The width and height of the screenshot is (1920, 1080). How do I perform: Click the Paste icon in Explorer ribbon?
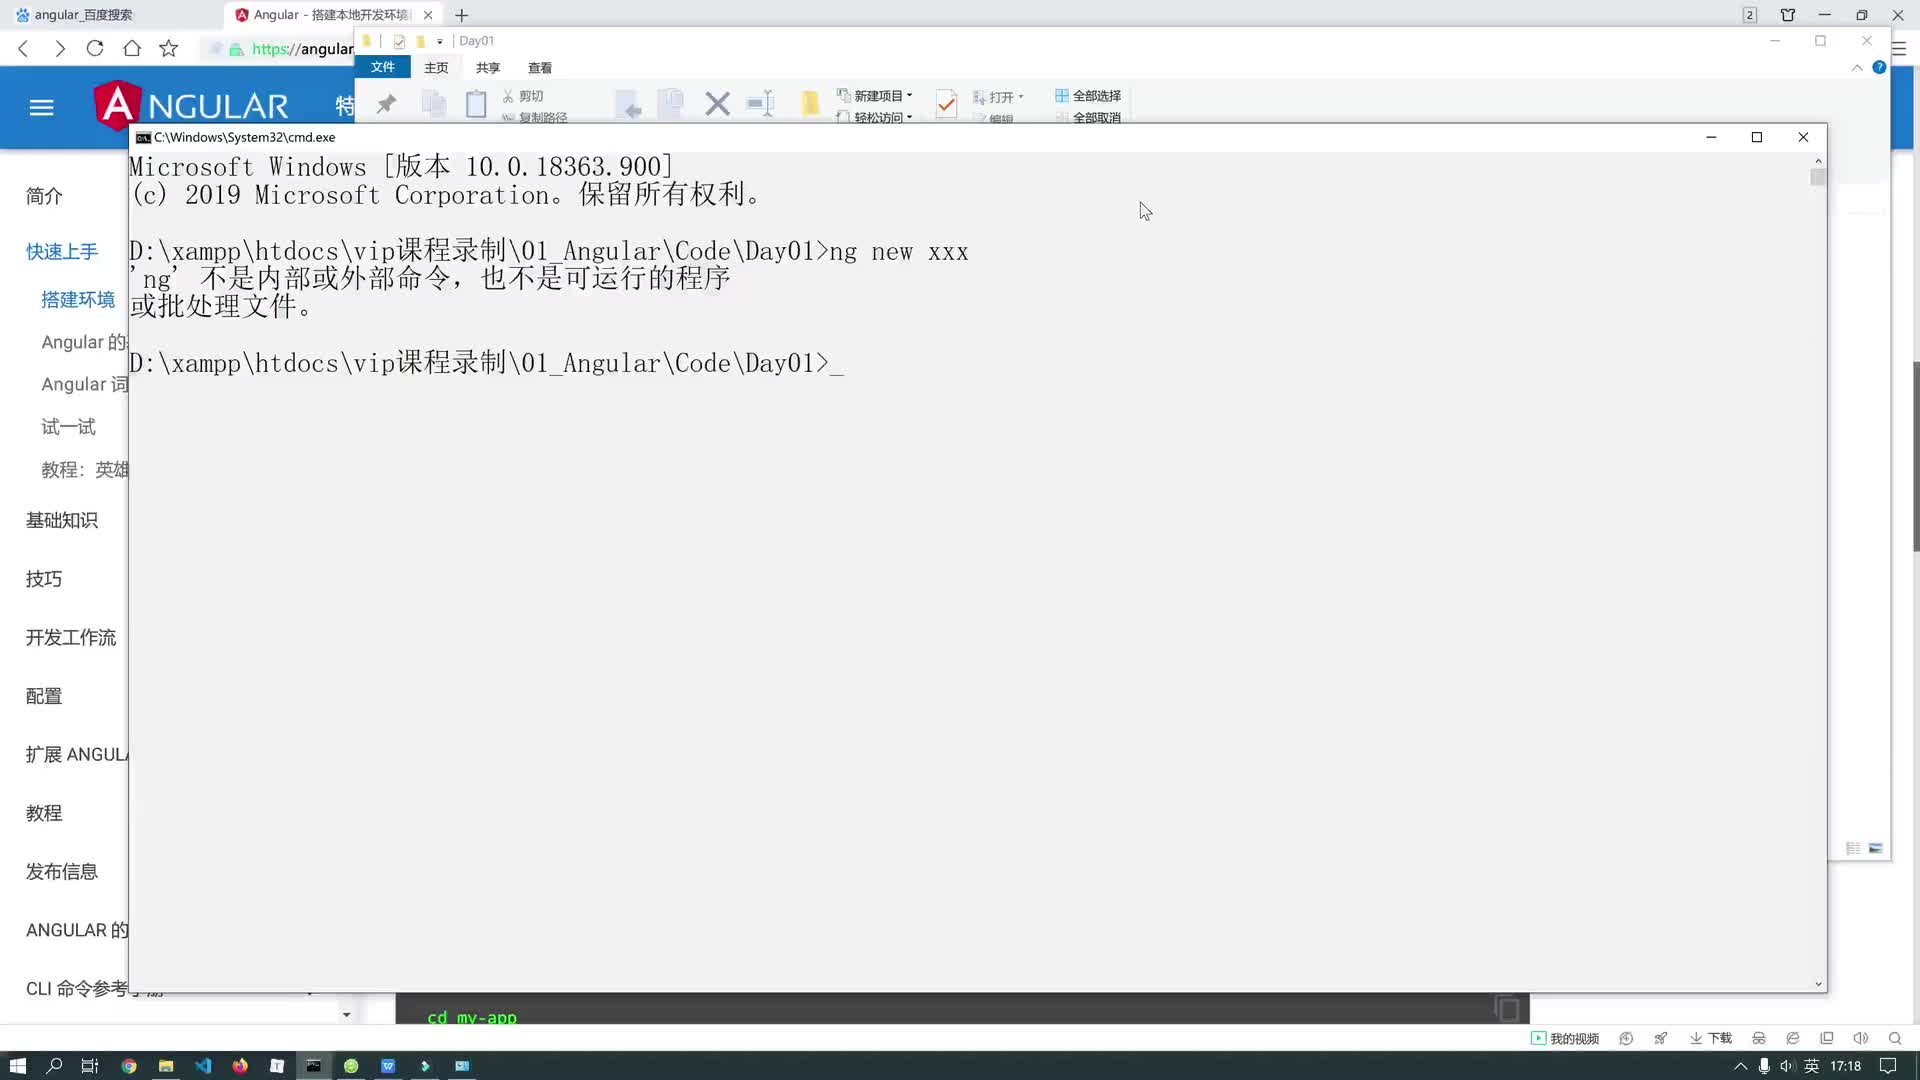(x=476, y=104)
